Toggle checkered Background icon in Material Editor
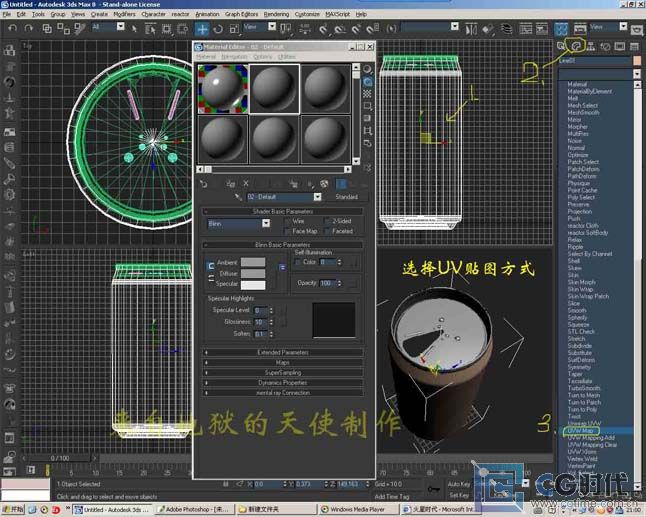This screenshot has height=517, width=646. pos(367,94)
